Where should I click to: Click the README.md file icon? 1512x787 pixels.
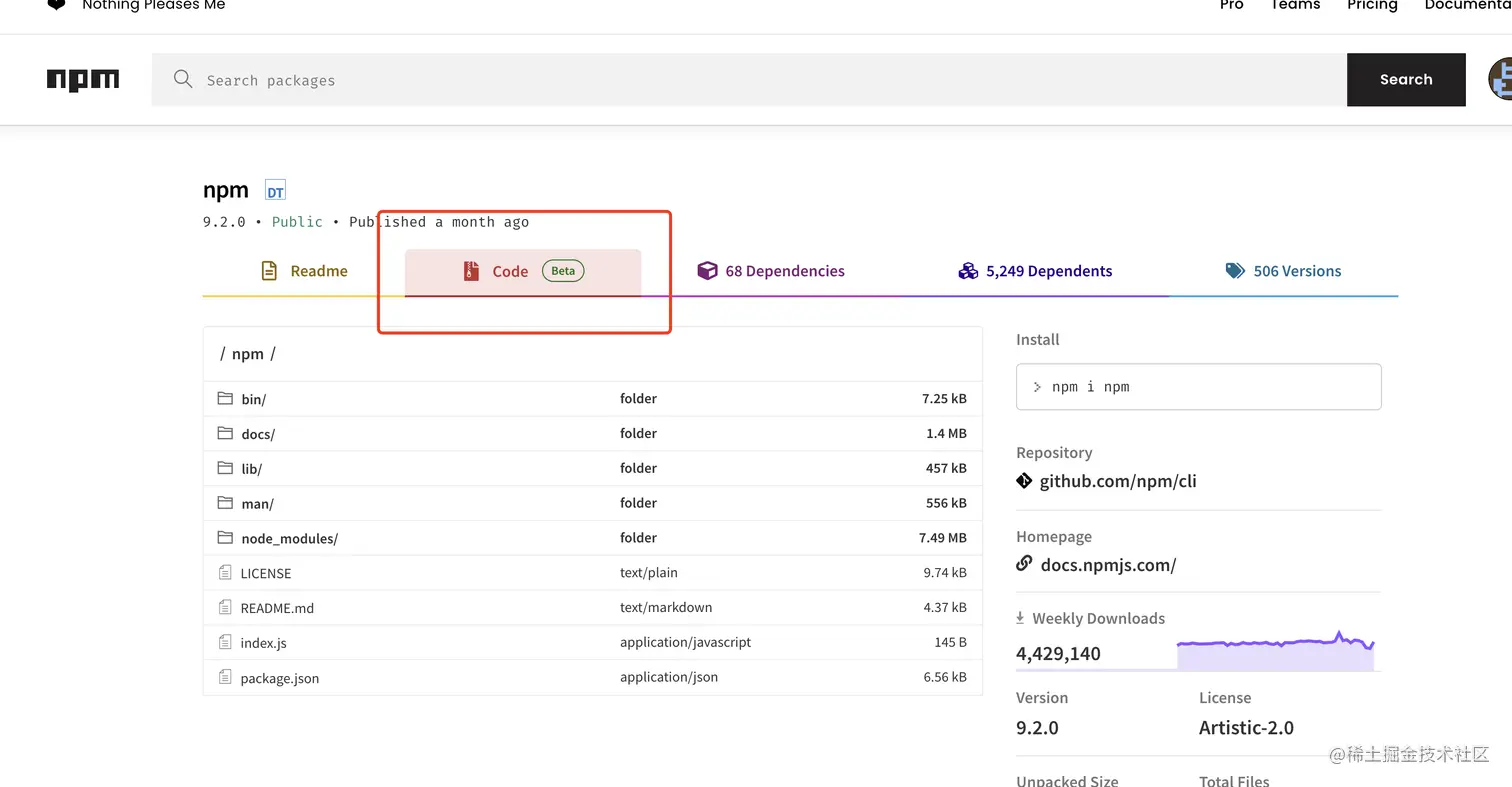coord(225,607)
